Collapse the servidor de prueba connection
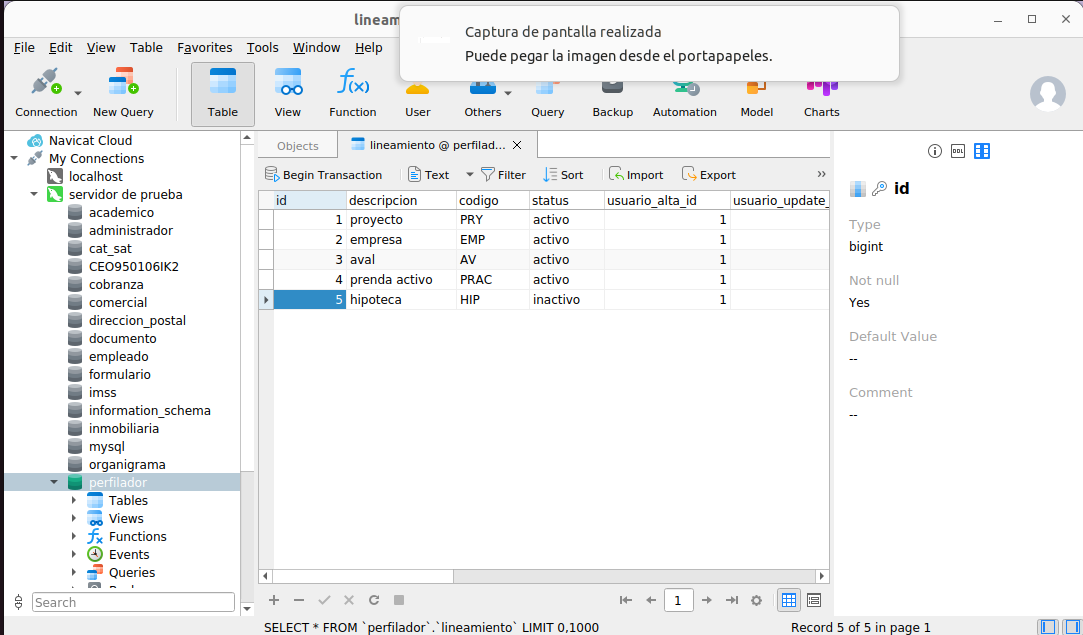This screenshot has height=635, width=1083. 34,194
